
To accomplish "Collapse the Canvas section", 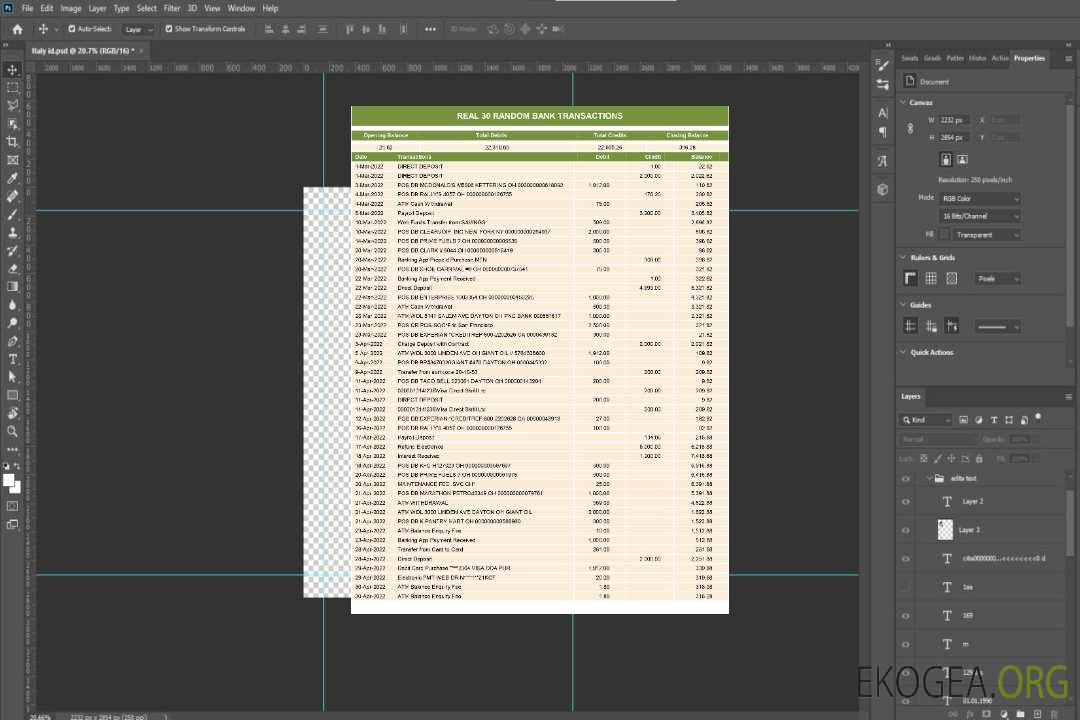I will click(x=903, y=102).
